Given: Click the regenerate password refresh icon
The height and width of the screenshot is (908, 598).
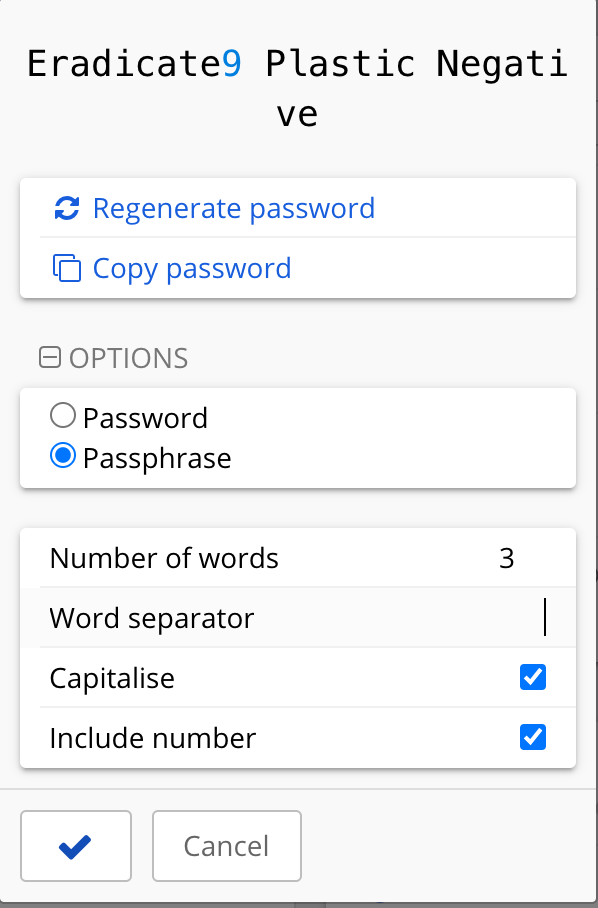Looking at the screenshot, I should 66,208.
